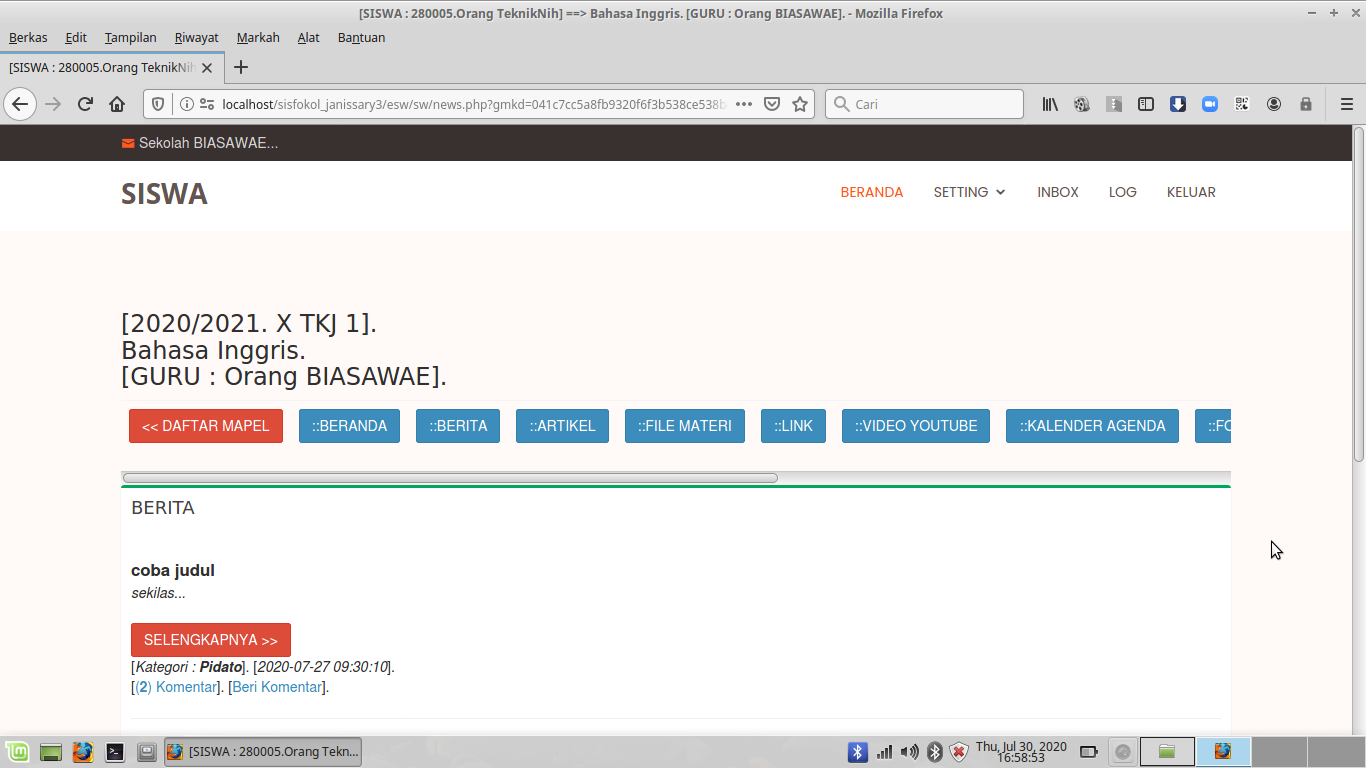Open the blue Bluetooth tray icon
Viewport: 1366px width, 768px height.
click(x=857, y=752)
